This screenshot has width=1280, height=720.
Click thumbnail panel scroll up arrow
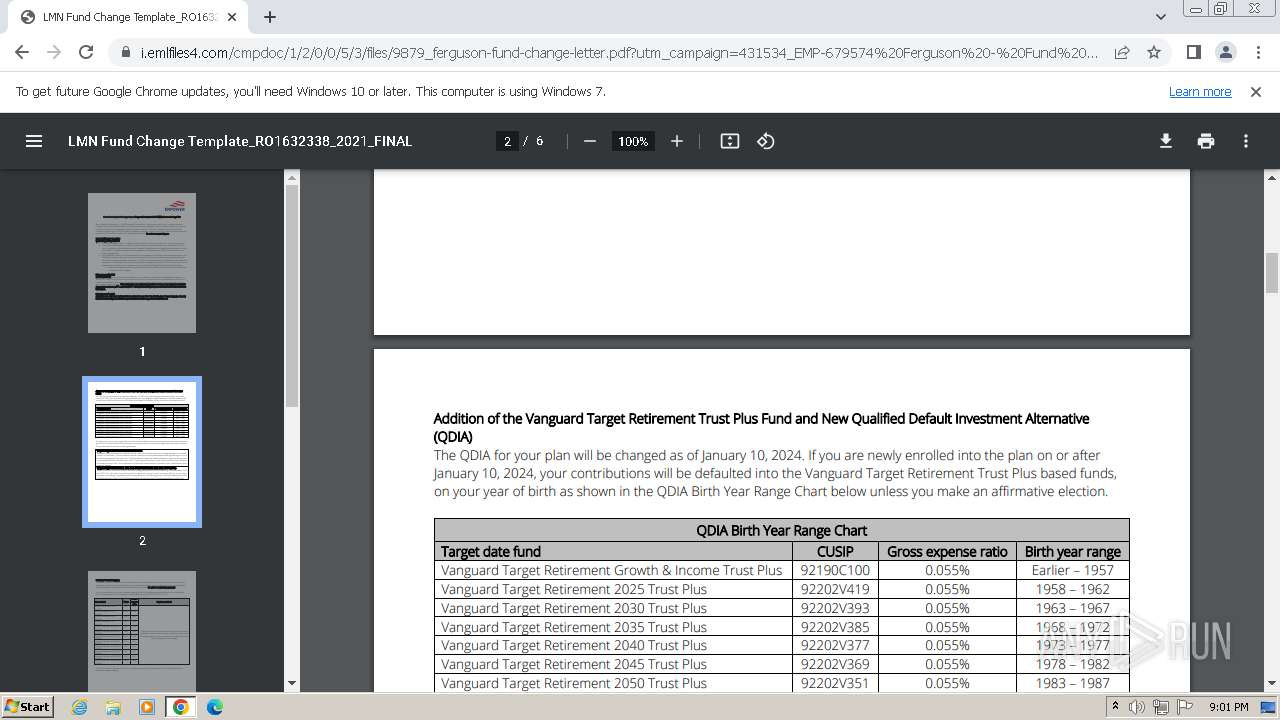click(x=292, y=178)
